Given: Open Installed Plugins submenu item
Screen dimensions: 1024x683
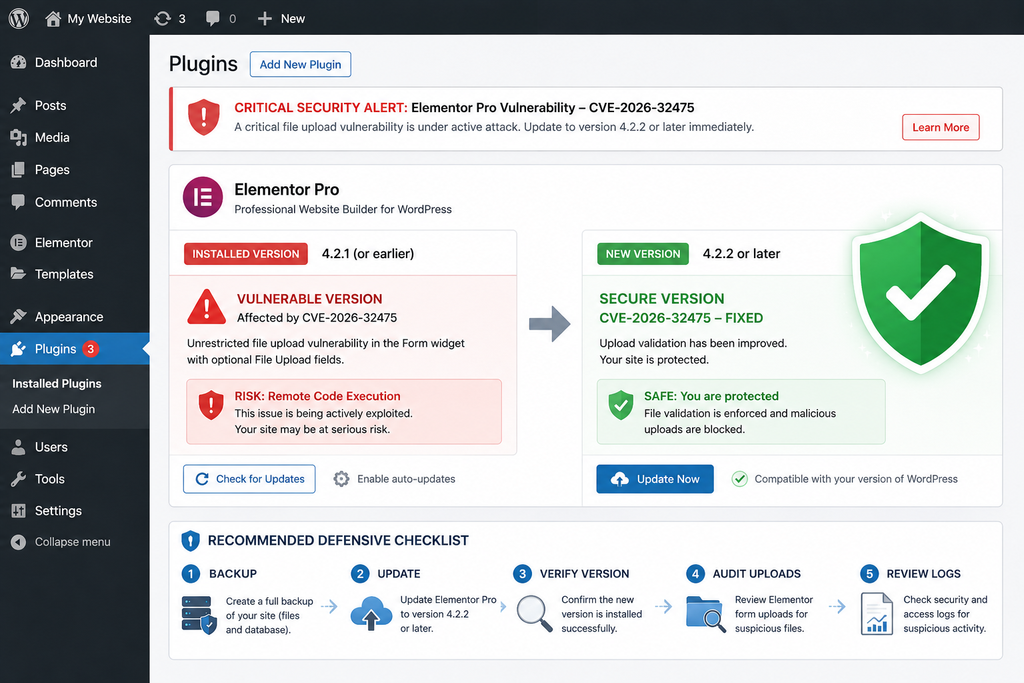Looking at the screenshot, I should pyautogui.click(x=57, y=383).
